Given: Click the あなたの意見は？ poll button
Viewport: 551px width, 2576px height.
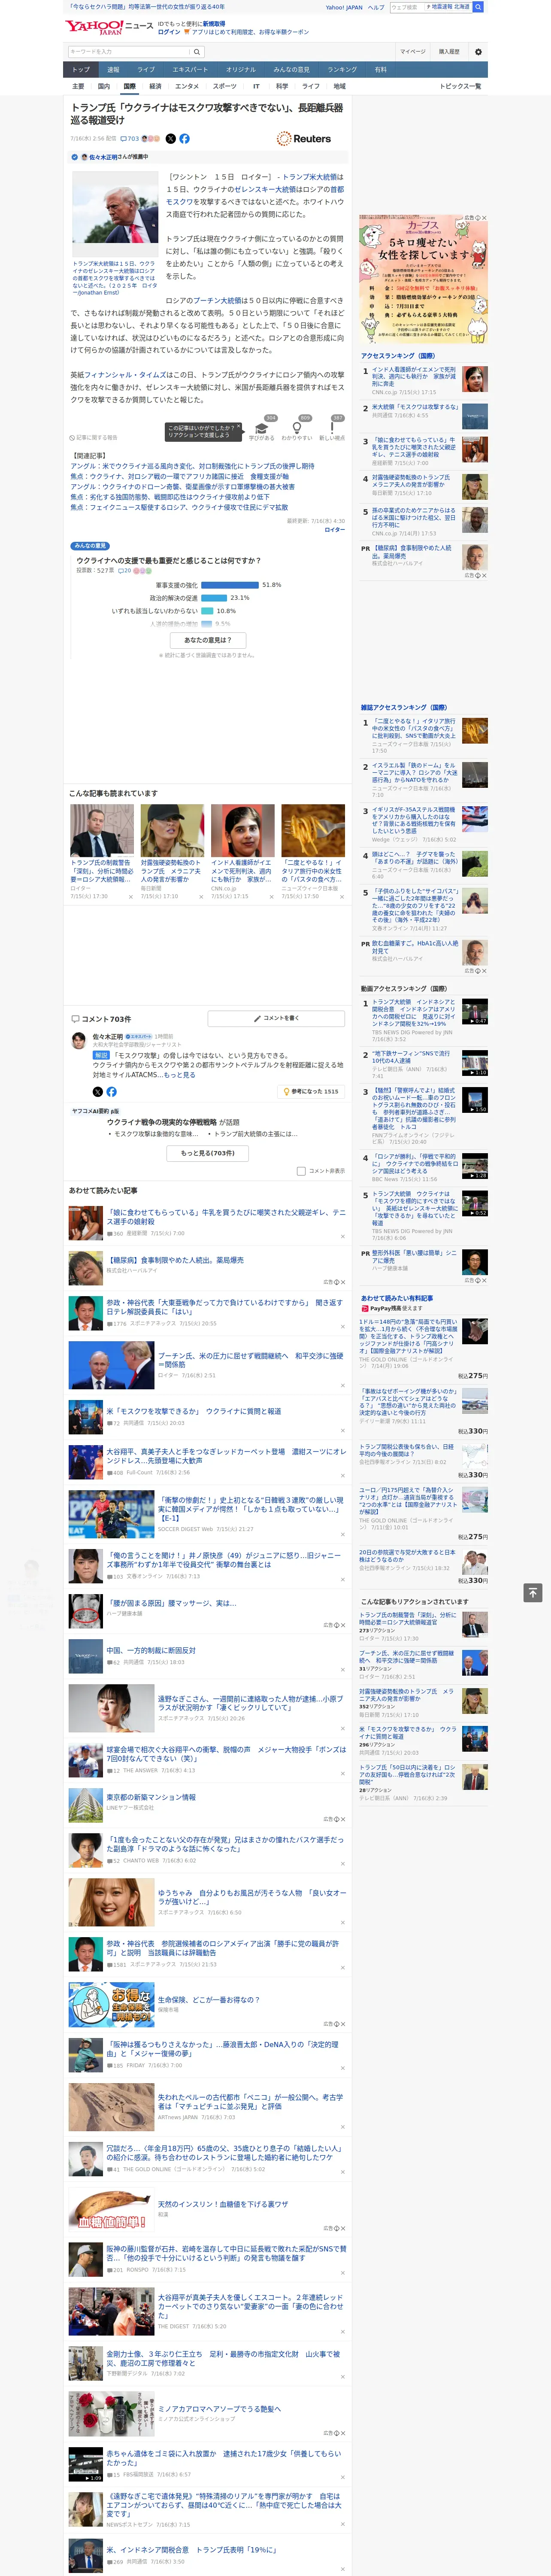Looking at the screenshot, I should (208, 640).
